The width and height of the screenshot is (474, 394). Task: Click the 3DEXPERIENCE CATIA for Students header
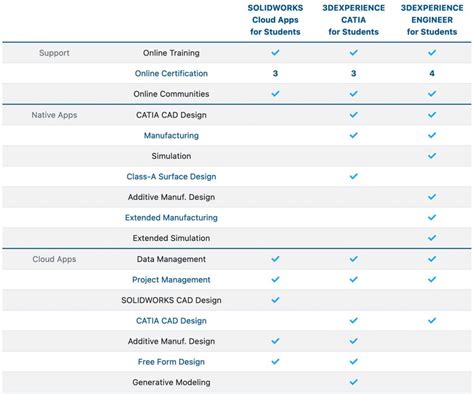point(354,20)
